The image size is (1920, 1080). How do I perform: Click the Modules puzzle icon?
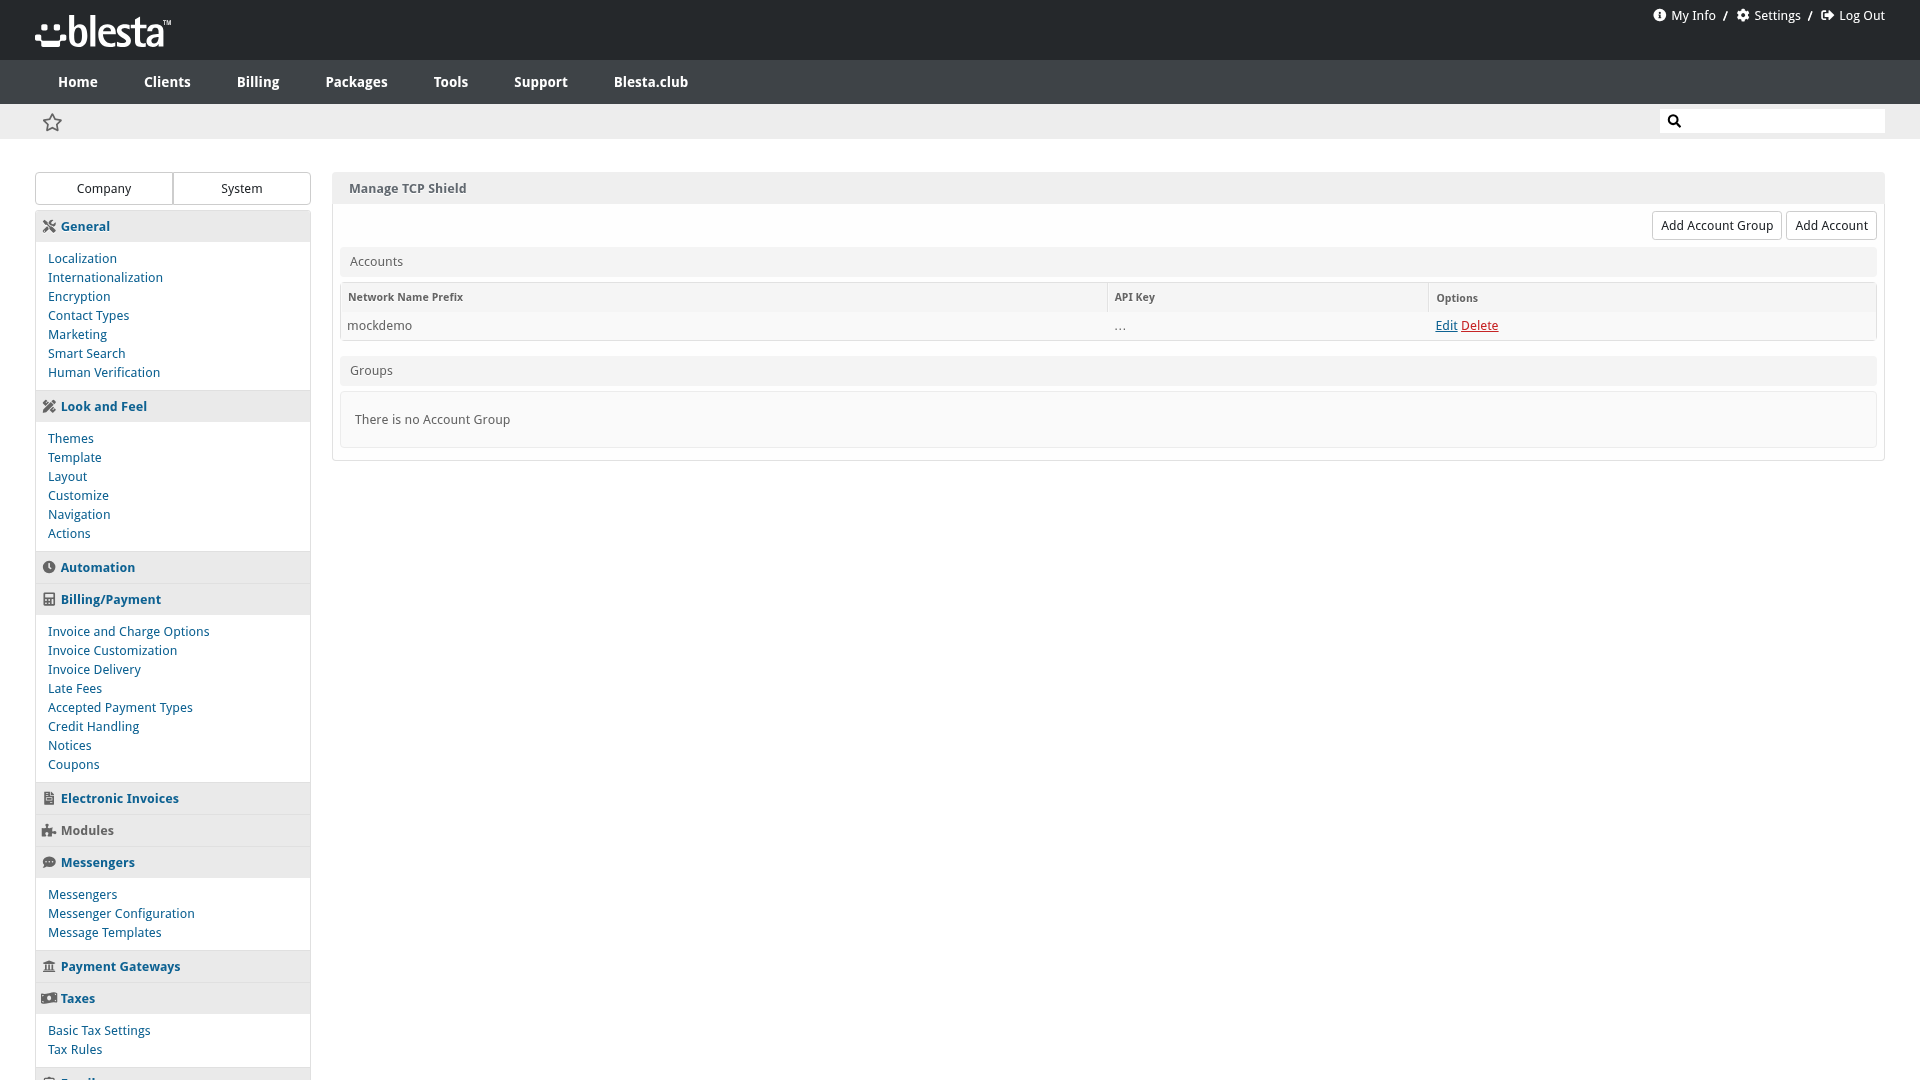(49, 830)
